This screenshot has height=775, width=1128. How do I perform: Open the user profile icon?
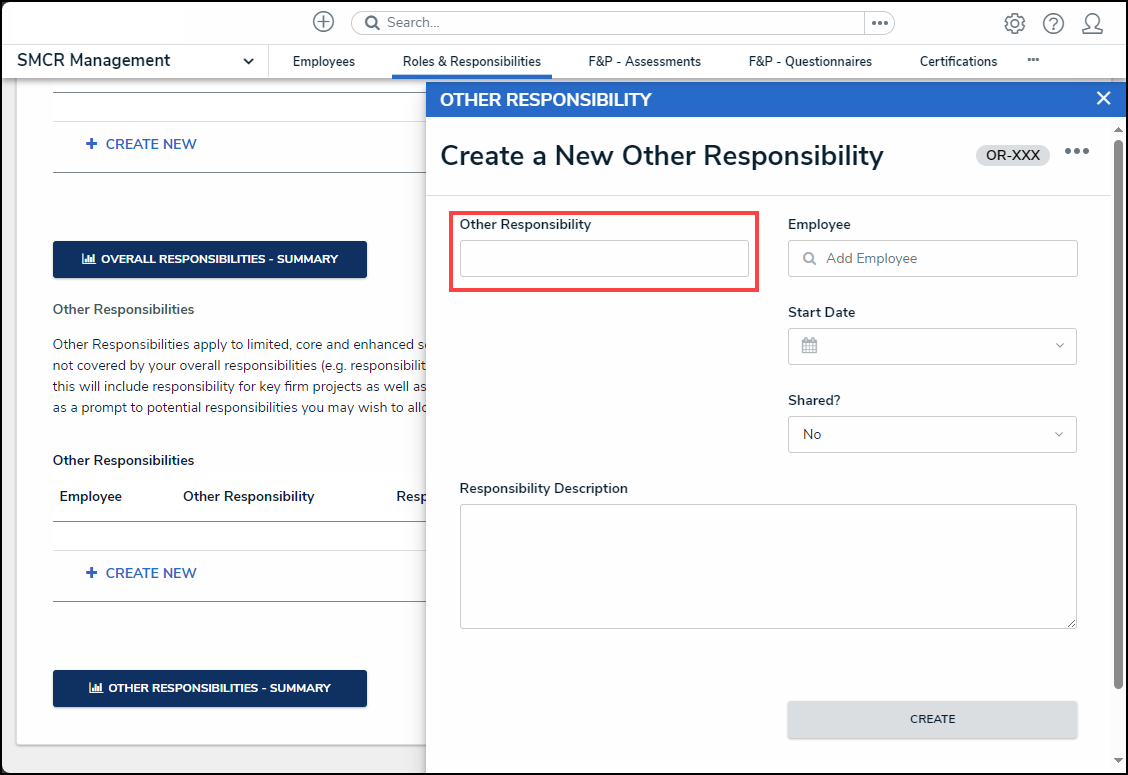1092,23
